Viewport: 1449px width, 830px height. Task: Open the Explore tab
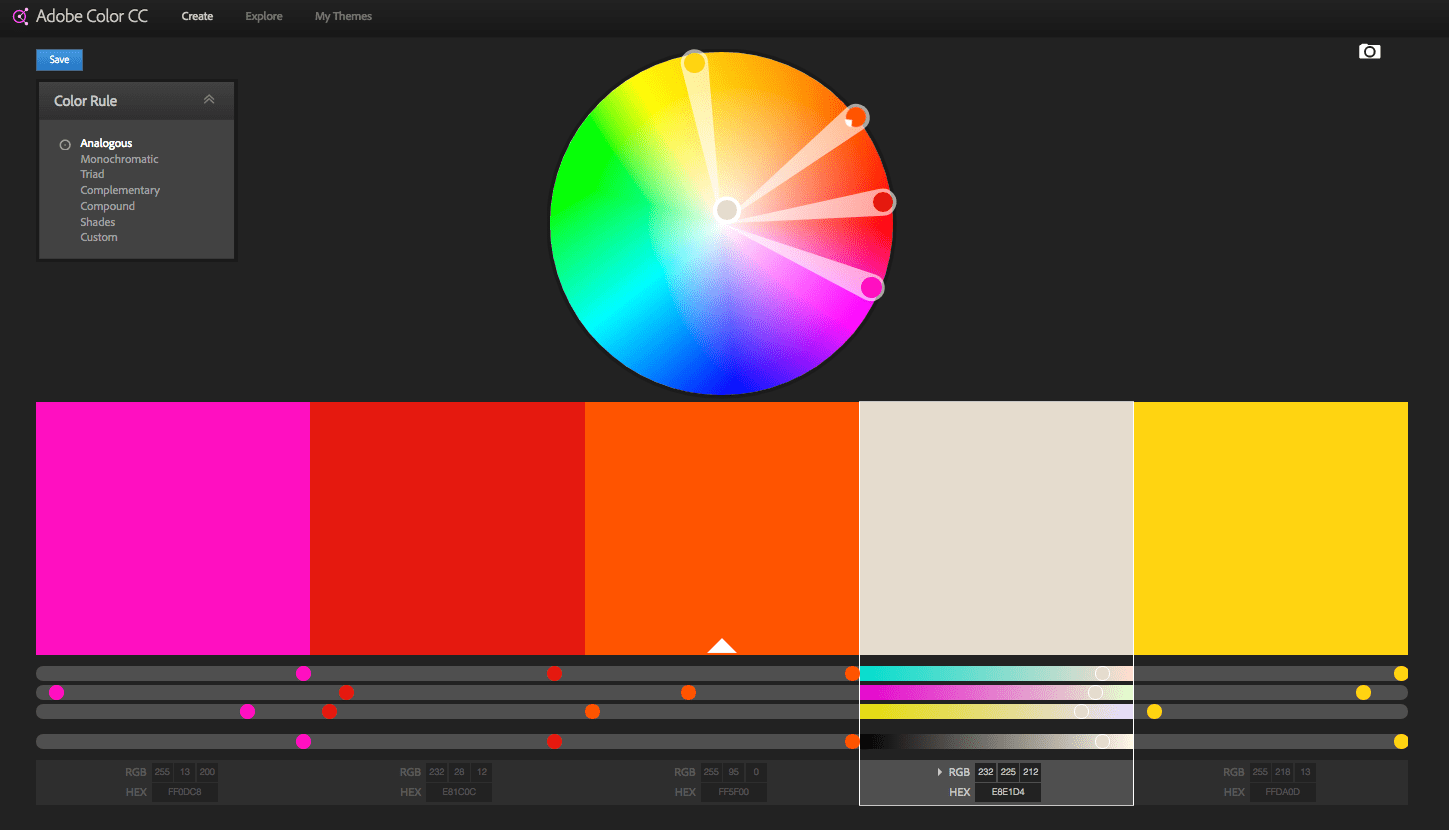click(x=264, y=16)
